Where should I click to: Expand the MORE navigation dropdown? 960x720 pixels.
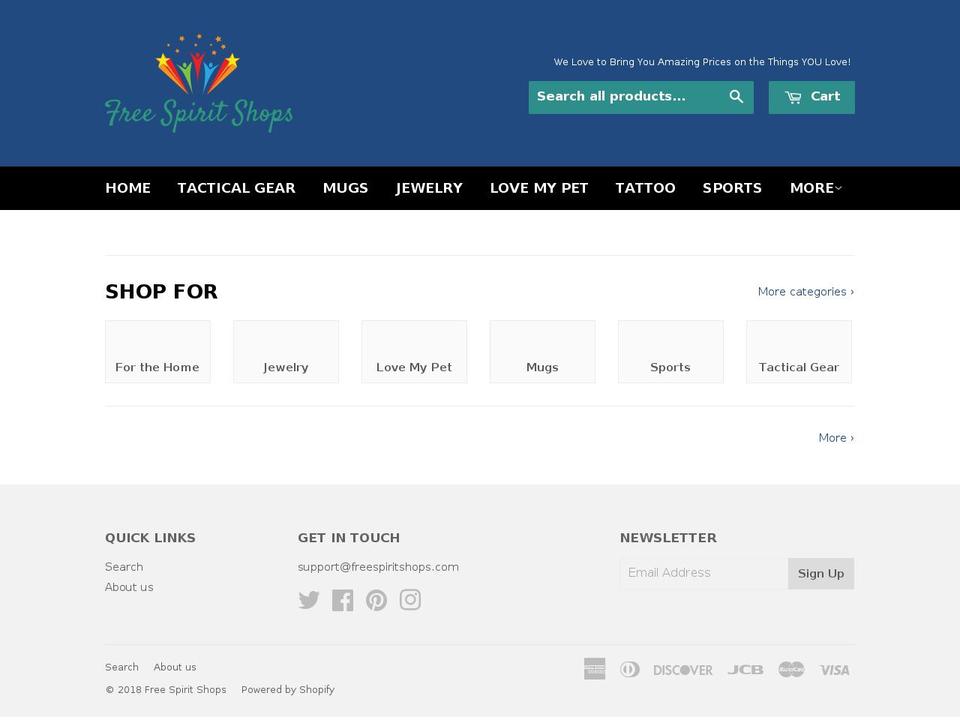point(816,188)
